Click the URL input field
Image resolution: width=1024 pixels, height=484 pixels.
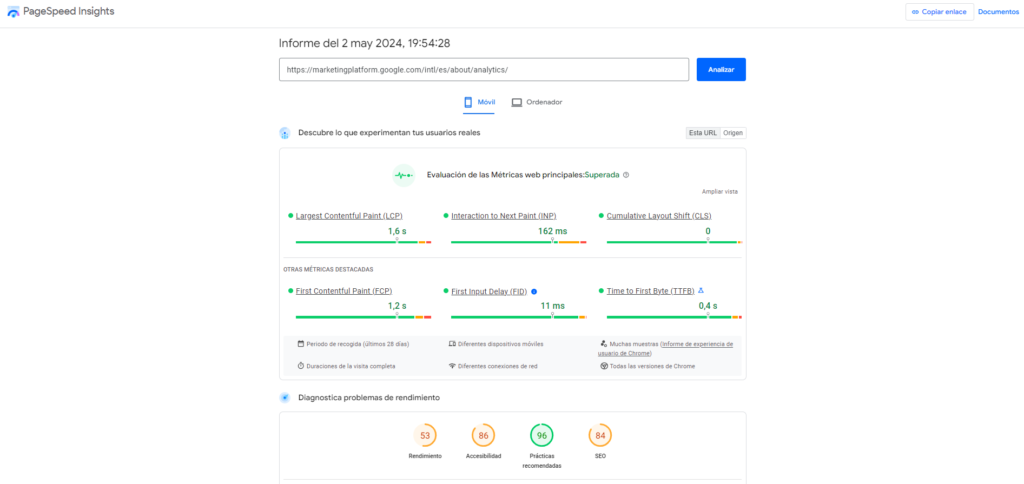coord(483,69)
